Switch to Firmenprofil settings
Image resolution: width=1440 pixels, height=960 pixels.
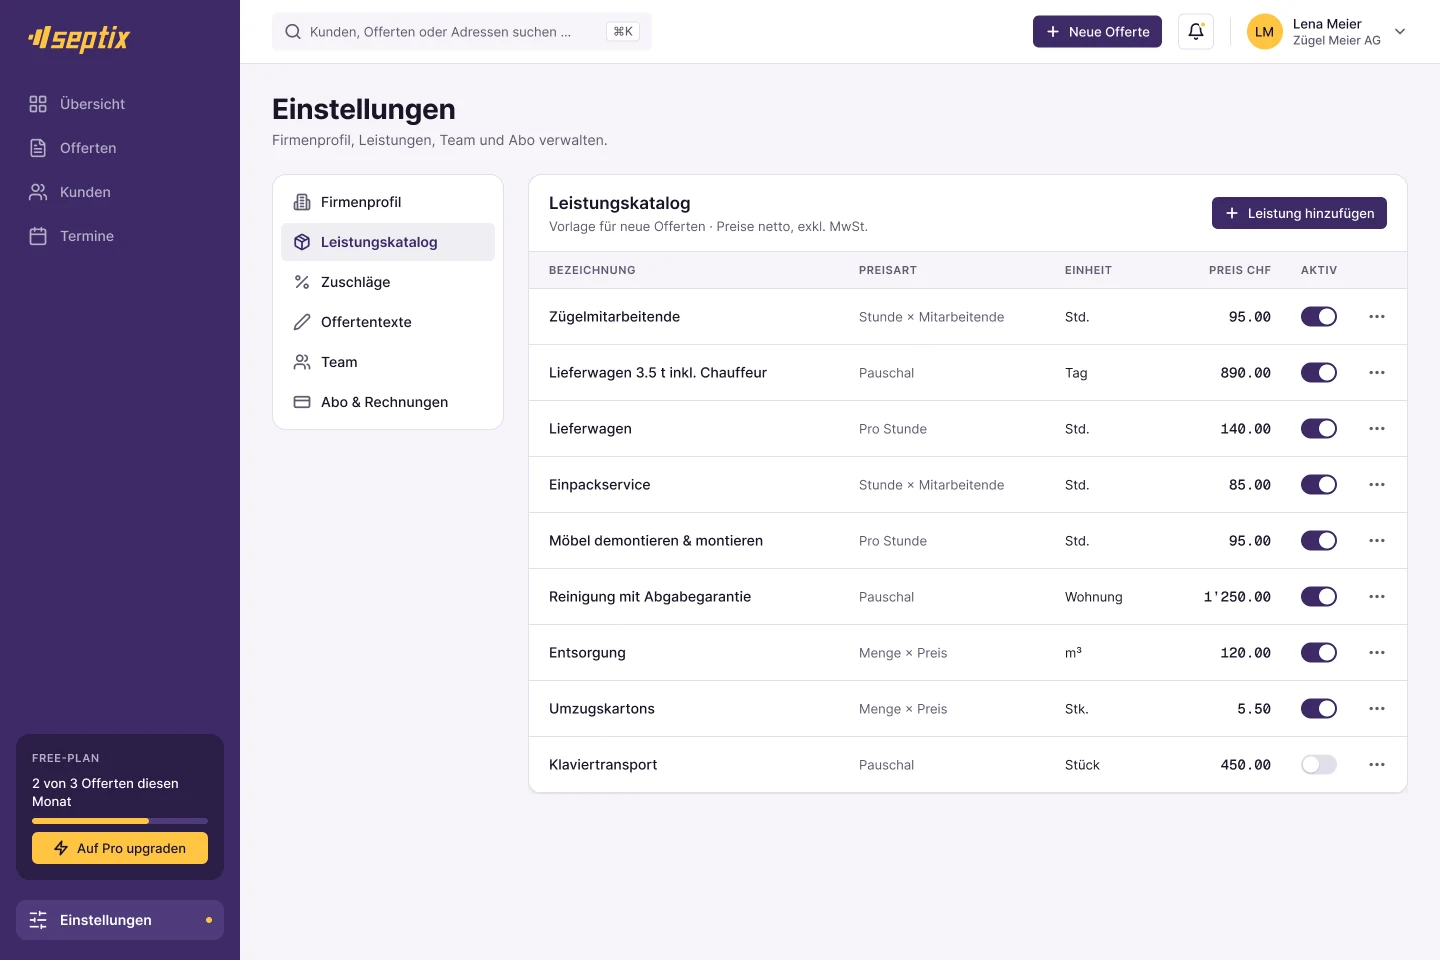click(x=388, y=202)
